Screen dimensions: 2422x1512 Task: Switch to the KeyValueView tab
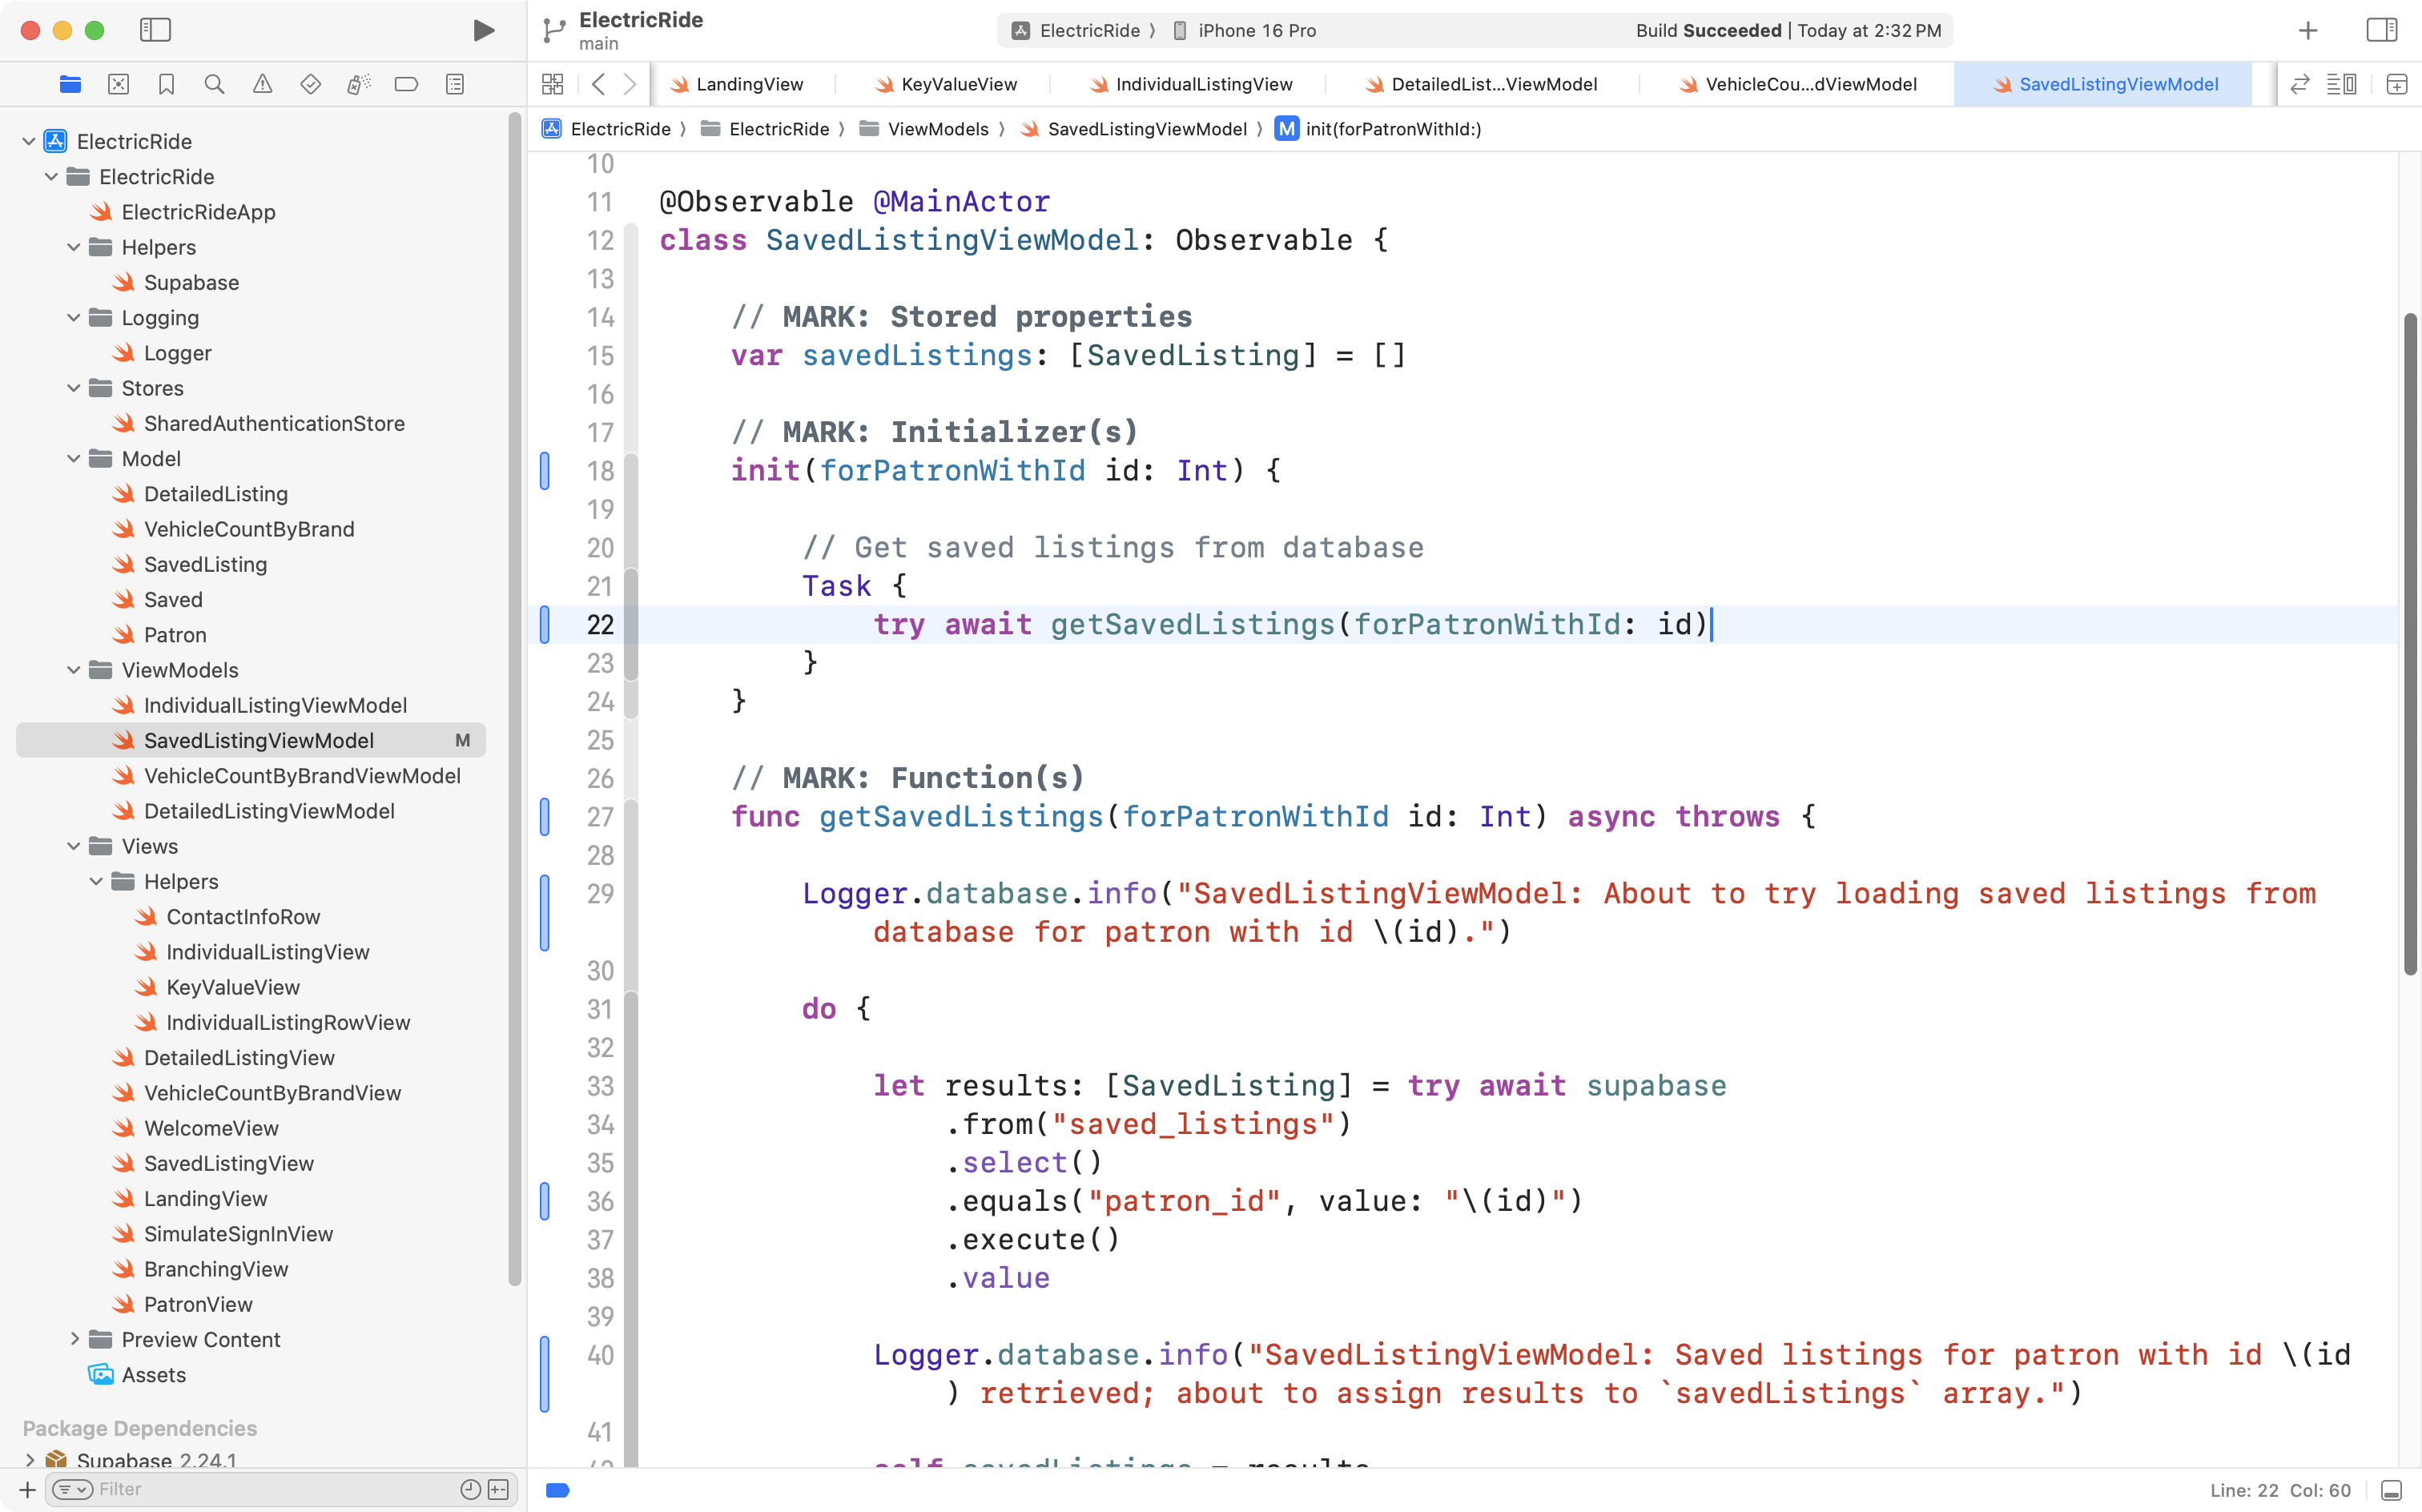coord(958,85)
